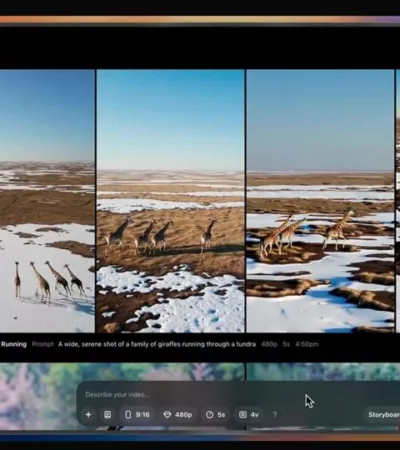Click the Storyboard button
Screen dimensions: 400x450
[383, 415]
